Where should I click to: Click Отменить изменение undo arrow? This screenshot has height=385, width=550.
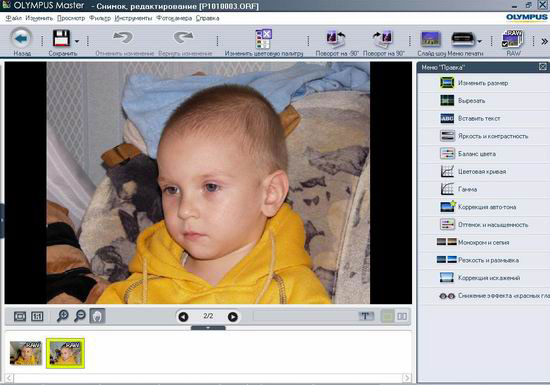tap(123, 37)
